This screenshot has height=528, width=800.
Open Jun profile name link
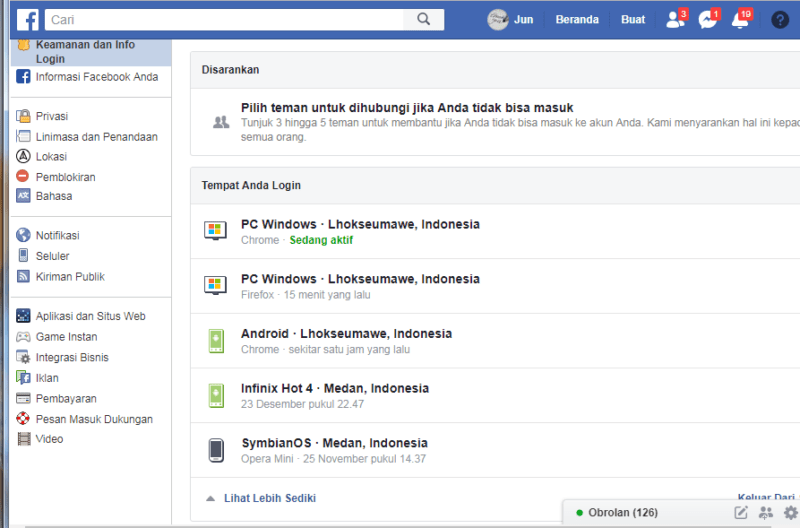coord(523,19)
